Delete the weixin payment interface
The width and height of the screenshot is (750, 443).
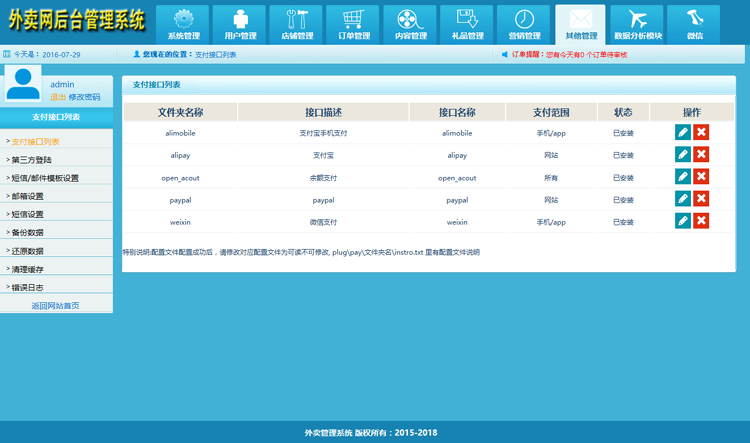tap(701, 221)
